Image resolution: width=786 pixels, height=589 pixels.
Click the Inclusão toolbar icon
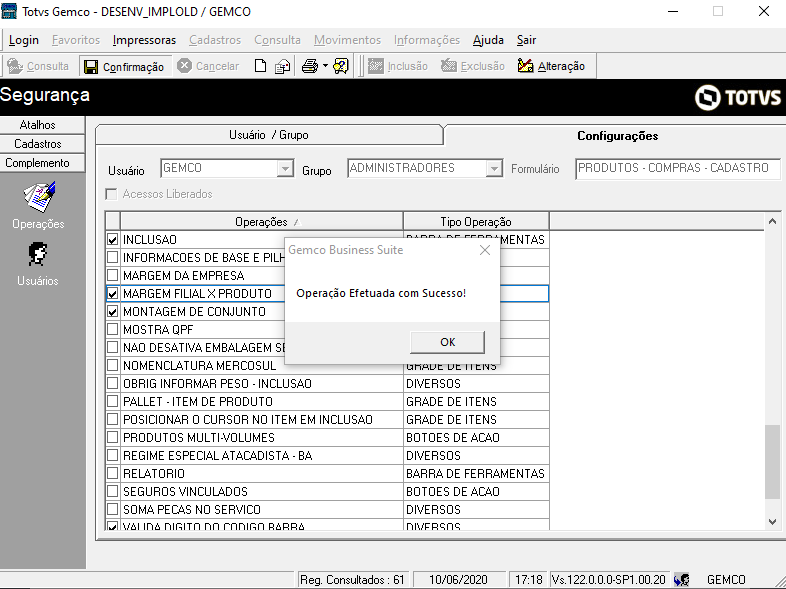coord(375,66)
